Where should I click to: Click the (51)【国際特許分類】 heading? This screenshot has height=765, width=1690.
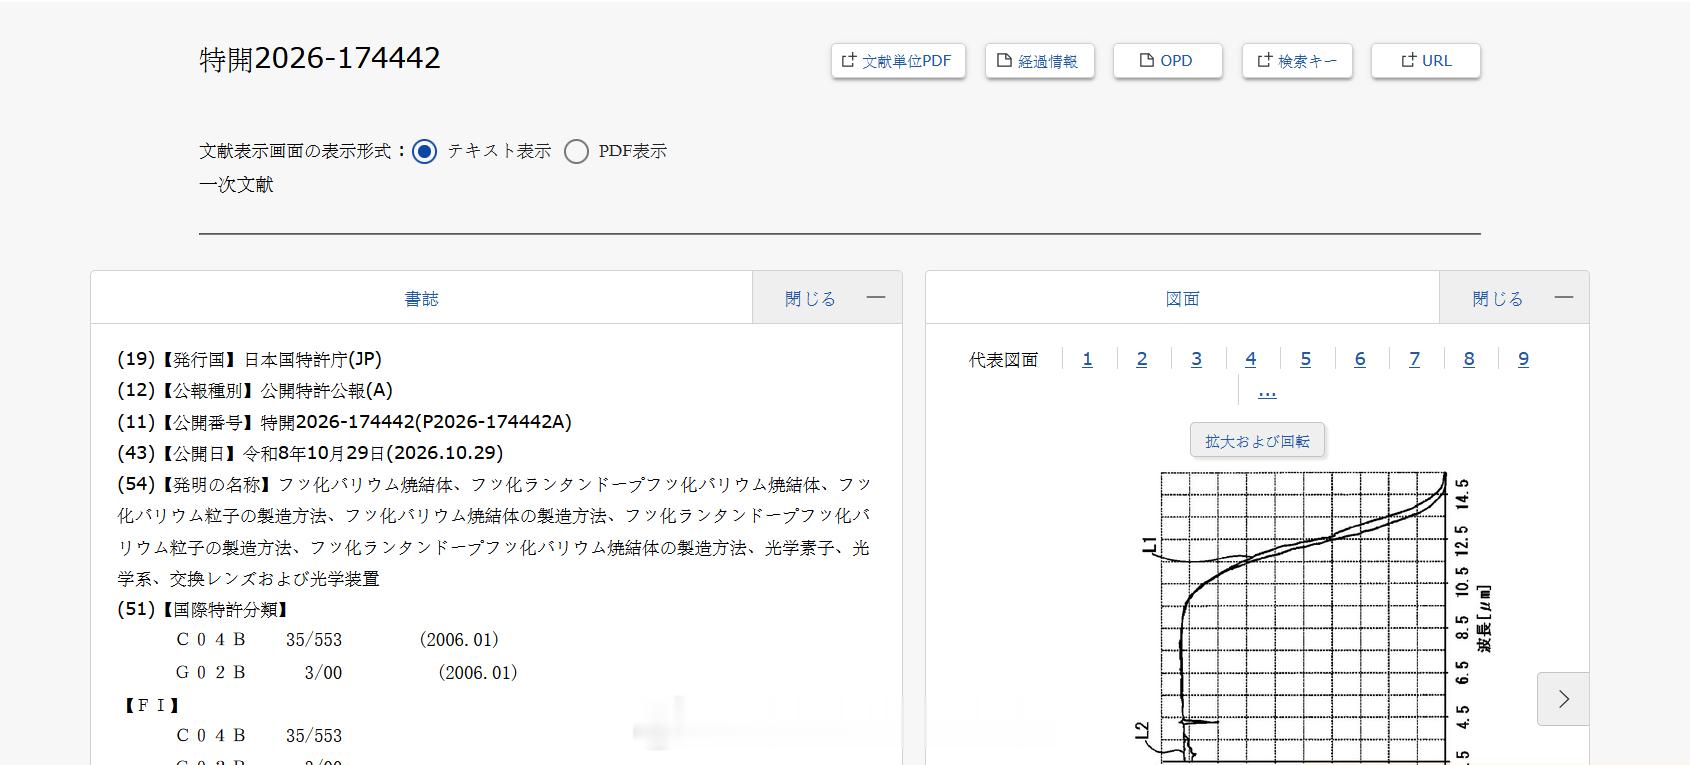pyautogui.click(x=204, y=609)
